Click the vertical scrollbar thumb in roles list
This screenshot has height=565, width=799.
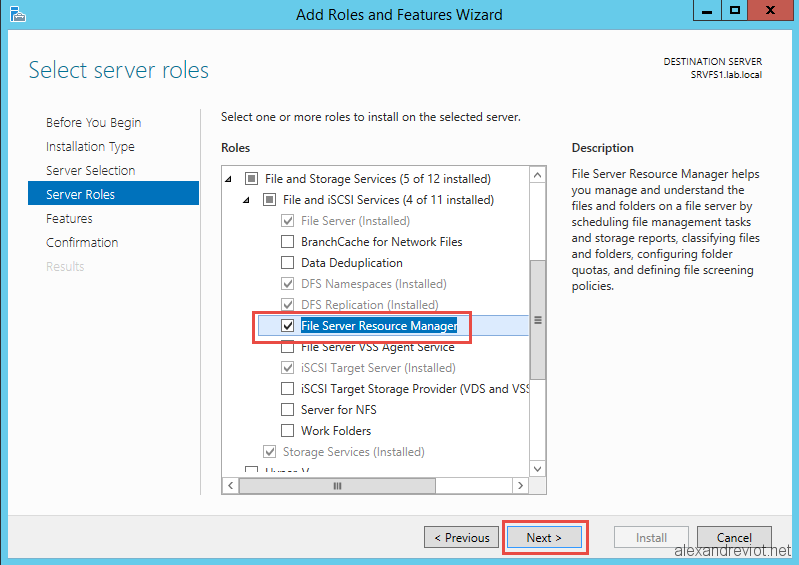pos(537,320)
